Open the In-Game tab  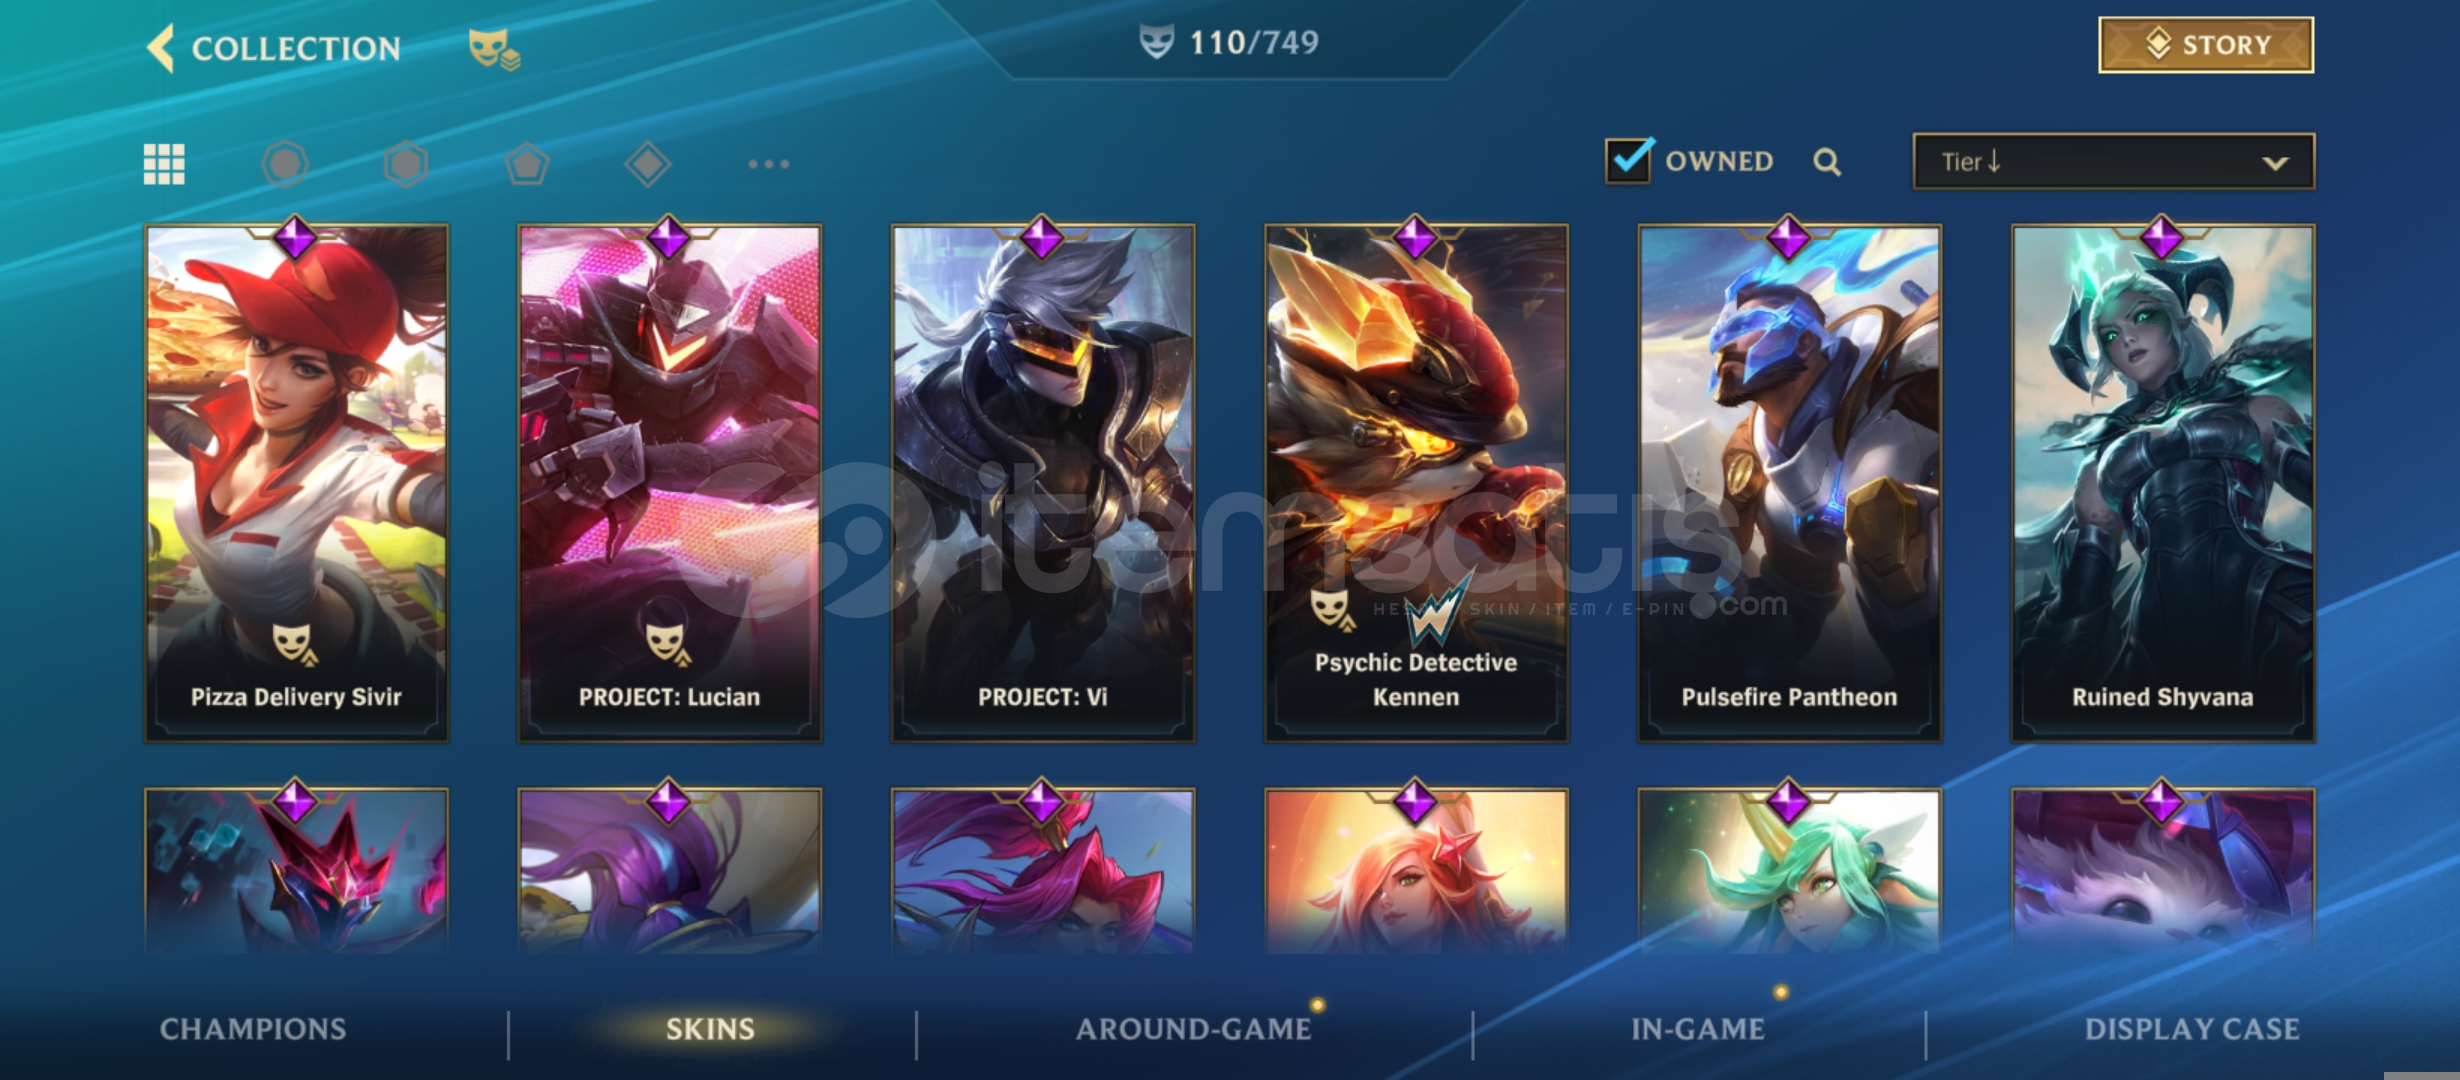pyautogui.click(x=1698, y=1029)
